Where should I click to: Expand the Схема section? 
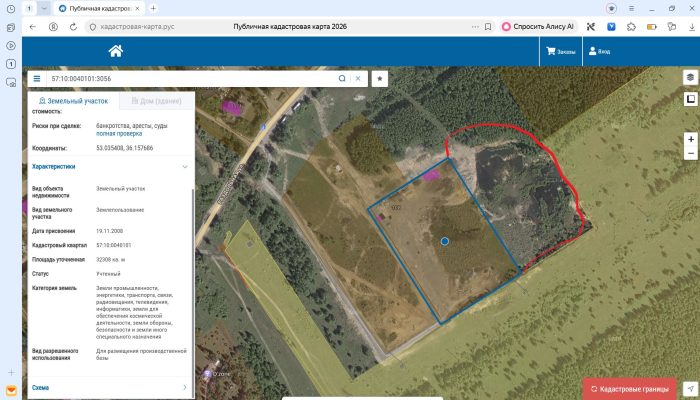coord(109,388)
